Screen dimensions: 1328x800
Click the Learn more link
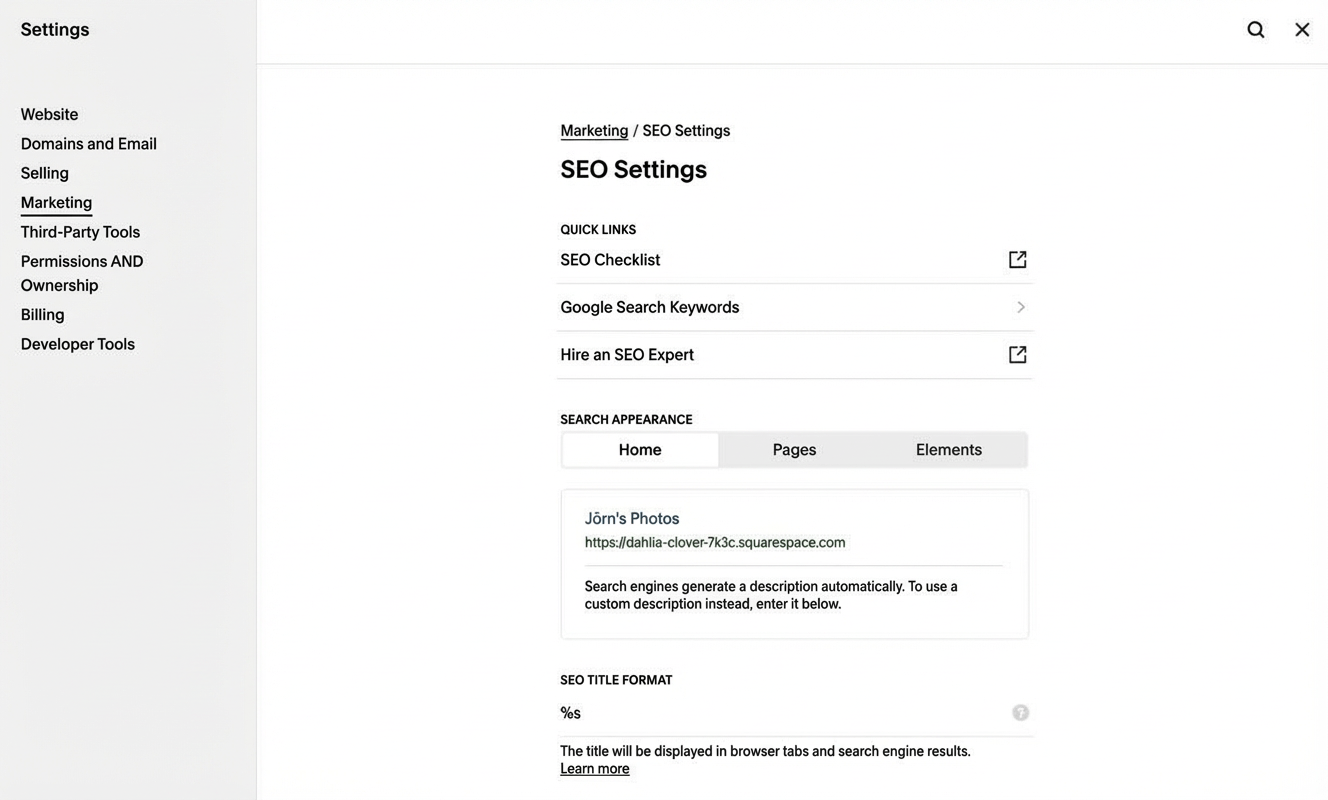click(594, 766)
